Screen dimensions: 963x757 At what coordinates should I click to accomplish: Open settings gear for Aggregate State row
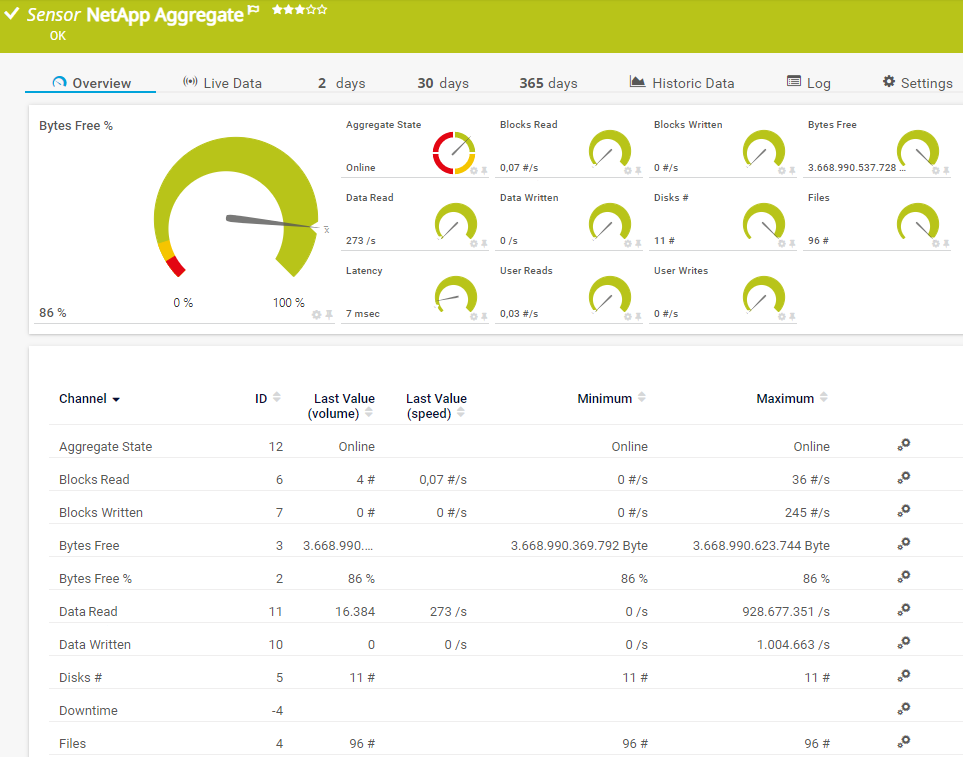[x=903, y=446]
